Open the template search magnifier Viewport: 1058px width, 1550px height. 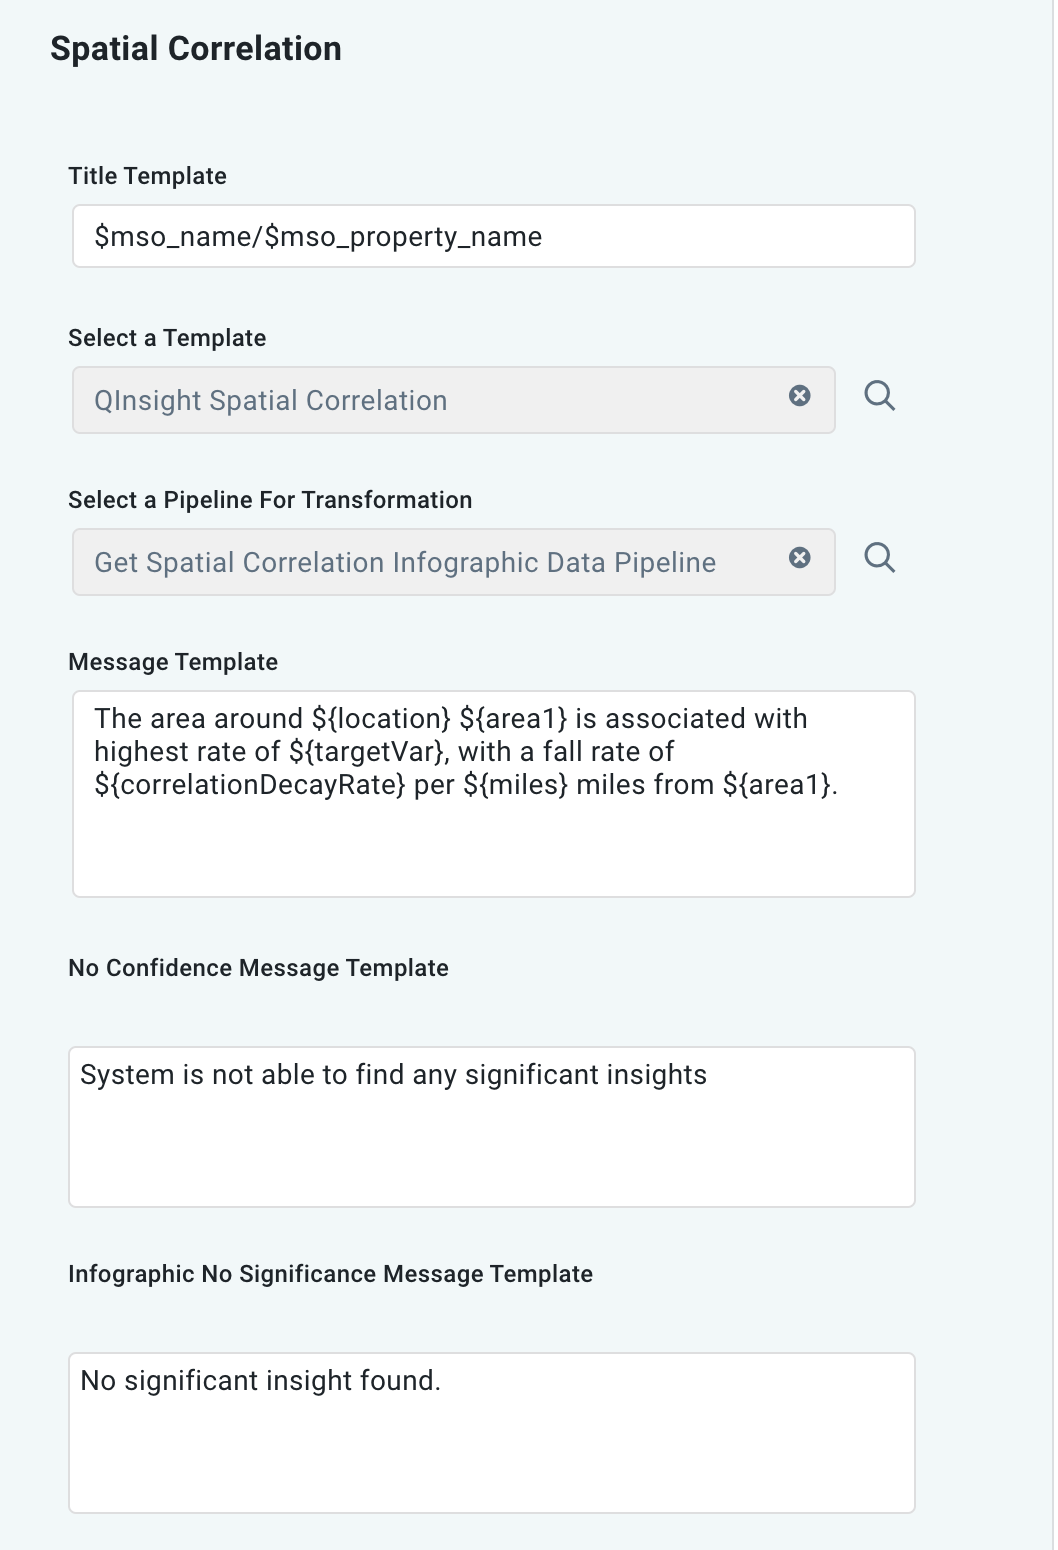[x=880, y=396]
